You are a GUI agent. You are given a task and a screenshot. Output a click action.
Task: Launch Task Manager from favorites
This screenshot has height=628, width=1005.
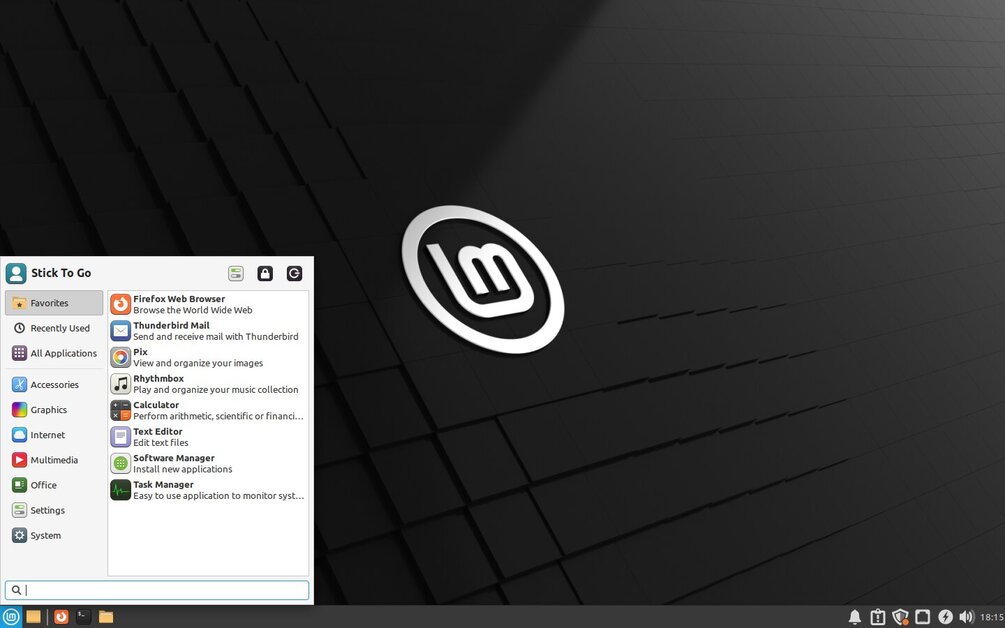[x=208, y=490]
